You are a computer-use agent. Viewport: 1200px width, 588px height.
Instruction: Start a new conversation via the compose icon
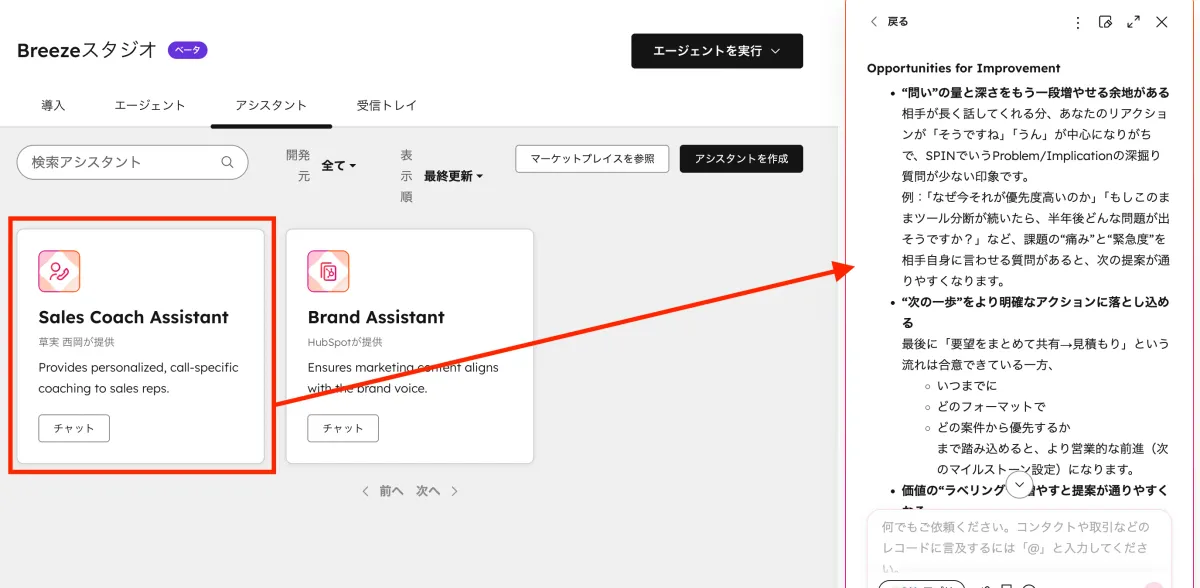(x=1106, y=21)
